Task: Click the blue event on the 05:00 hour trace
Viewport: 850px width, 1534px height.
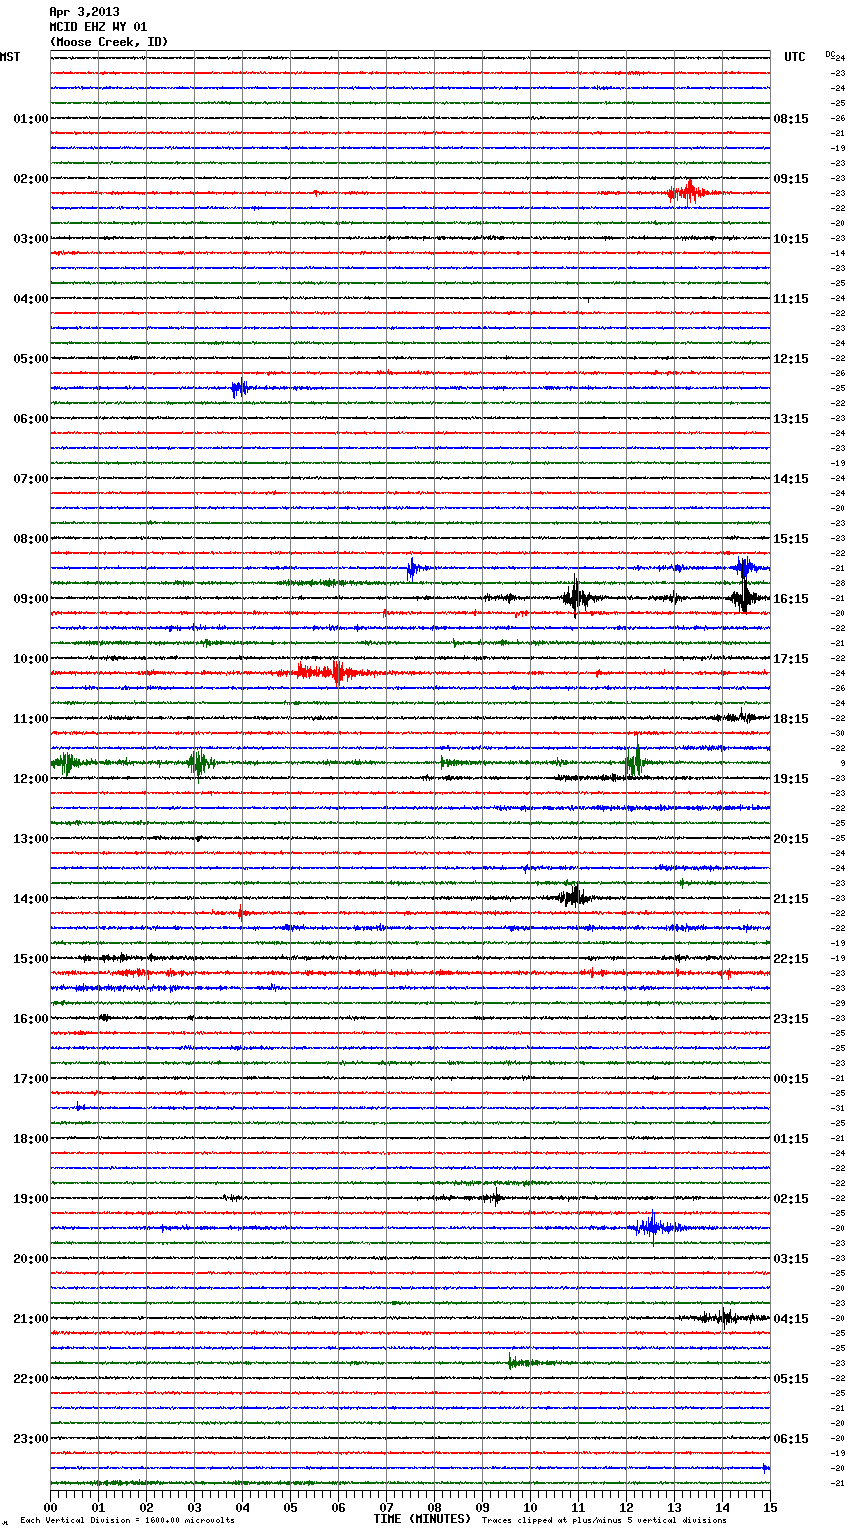Action: tap(240, 388)
